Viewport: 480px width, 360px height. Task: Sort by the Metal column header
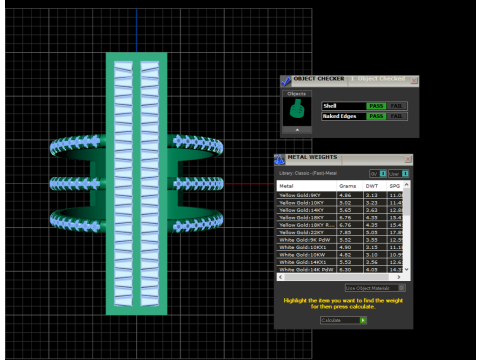point(306,186)
